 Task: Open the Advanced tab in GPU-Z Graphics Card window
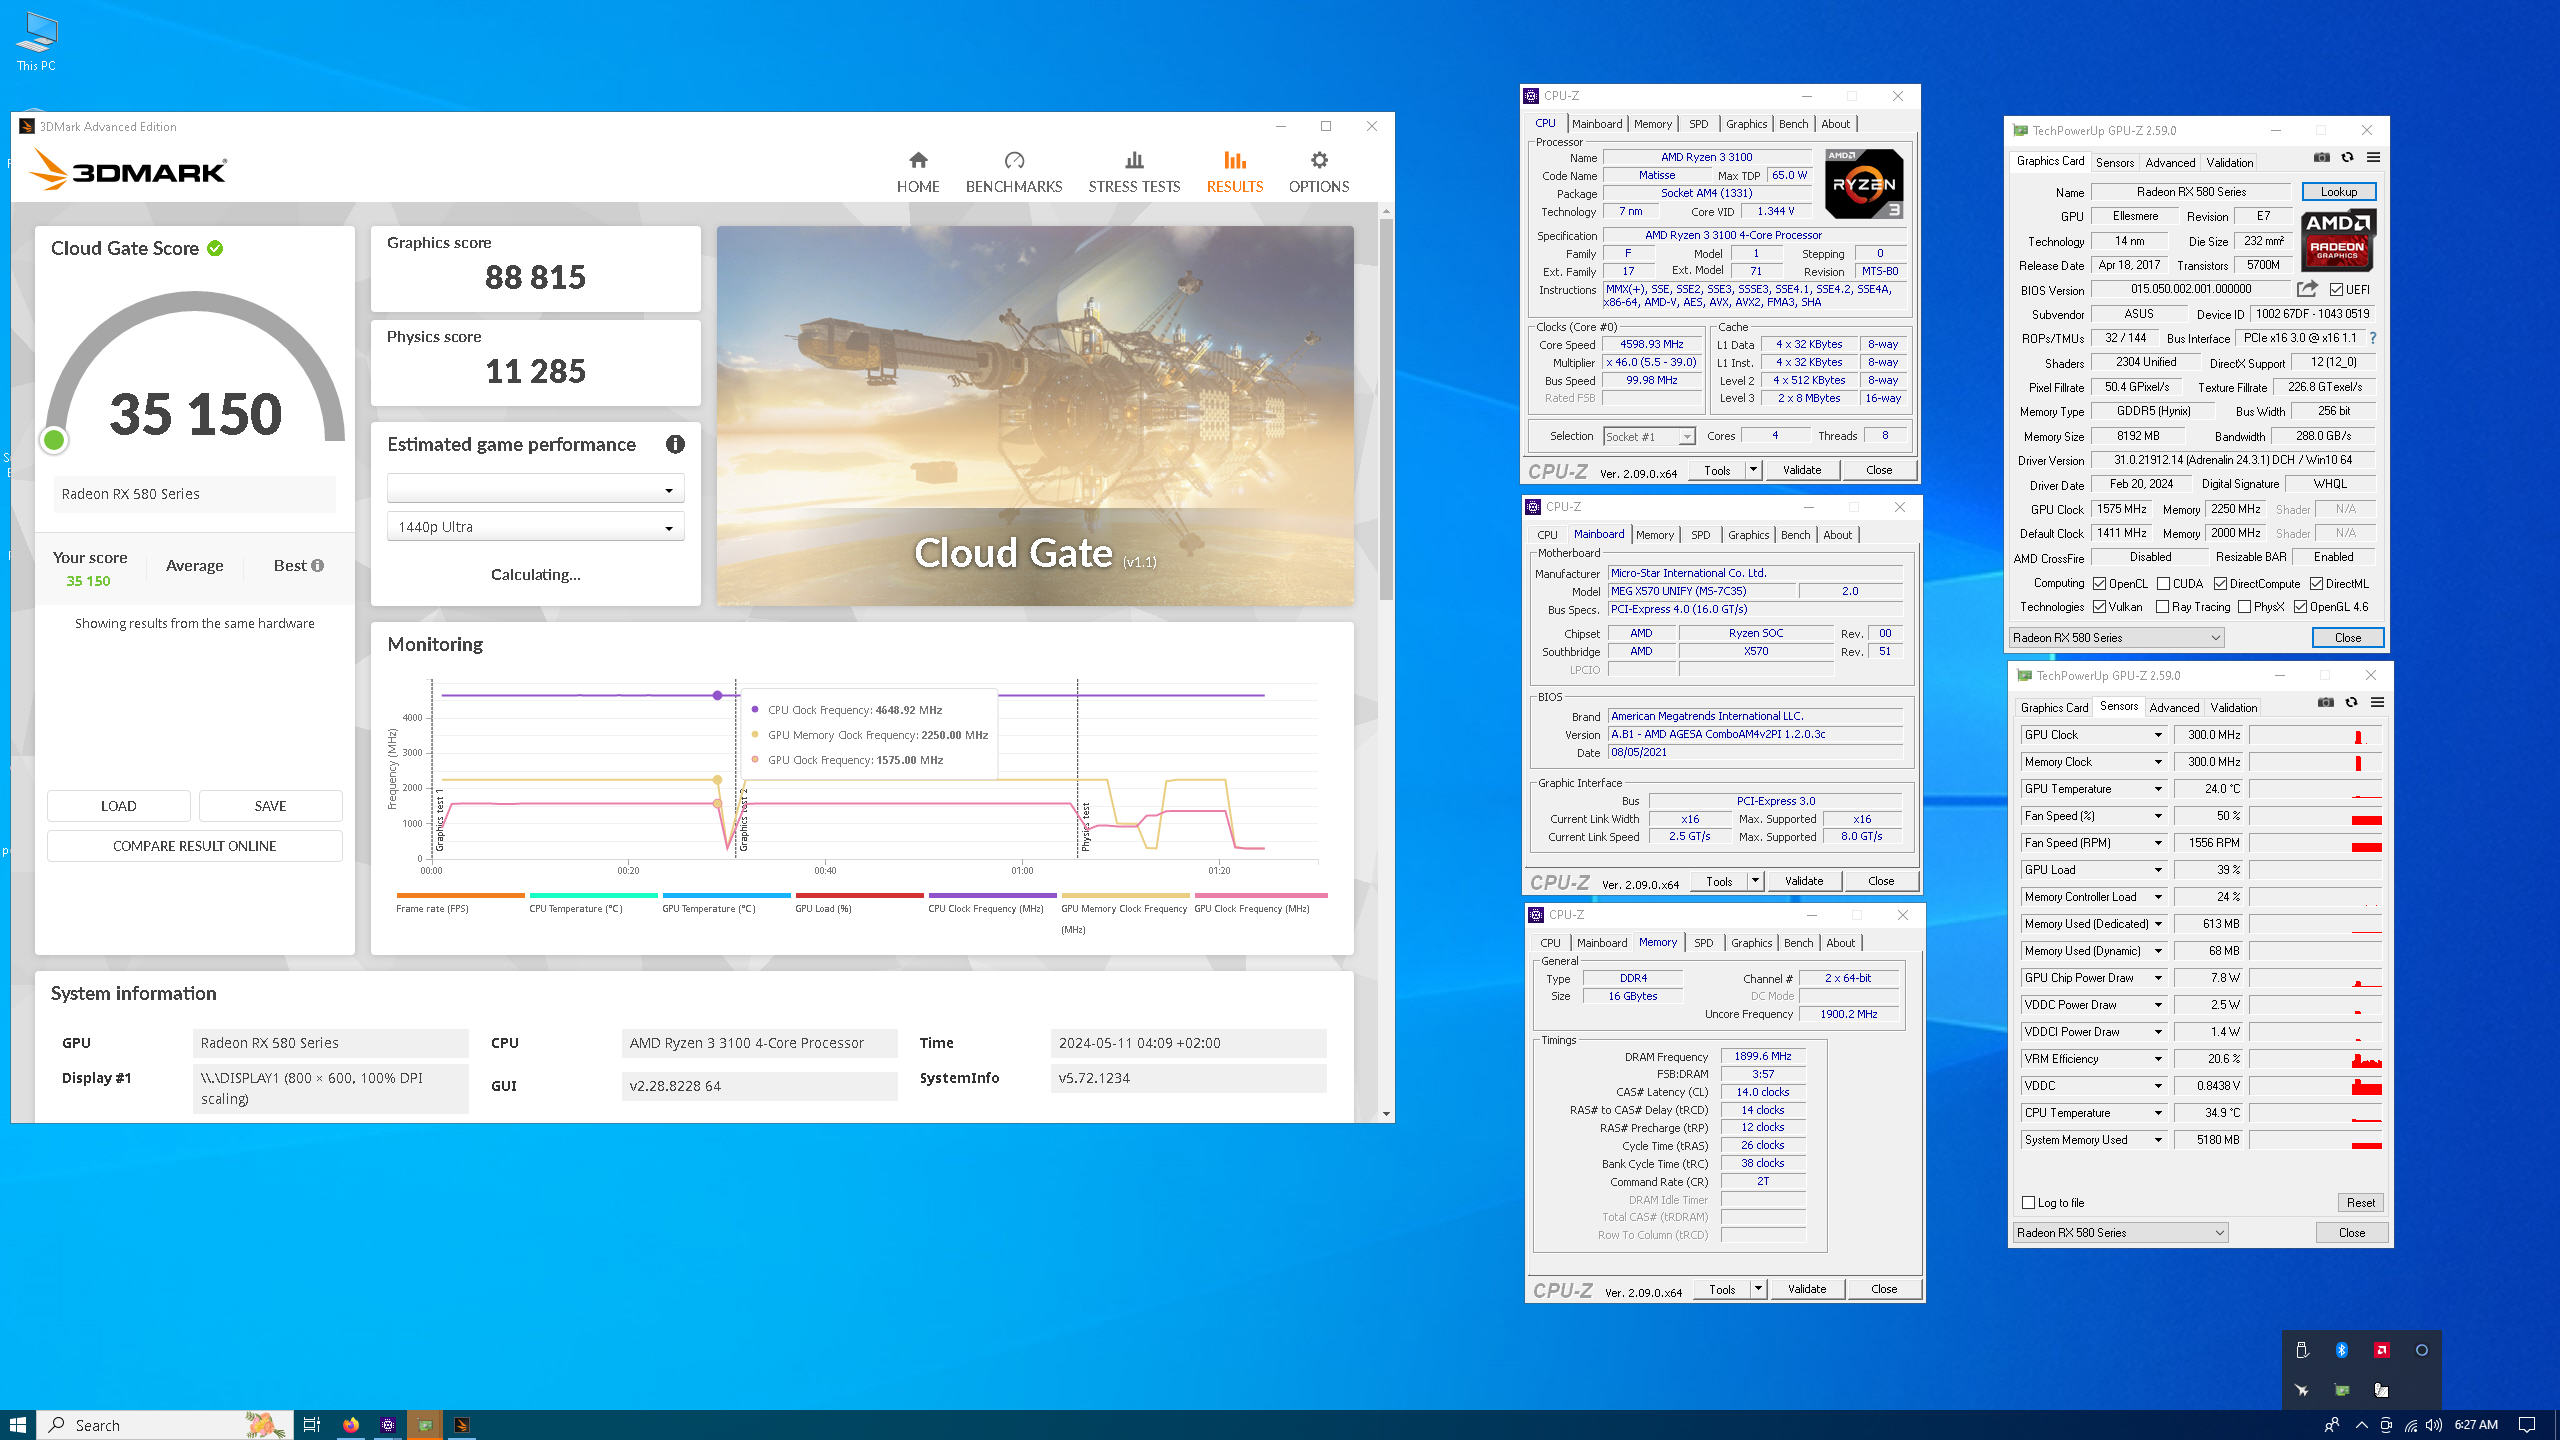click(x=2170, y=163)
